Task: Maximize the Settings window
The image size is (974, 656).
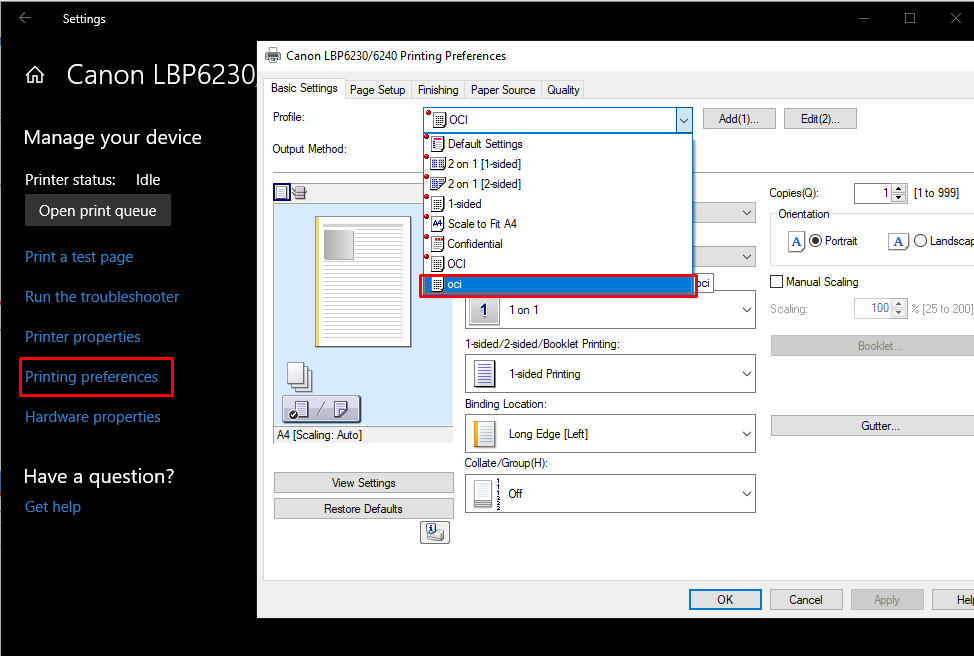Action: 910,18
